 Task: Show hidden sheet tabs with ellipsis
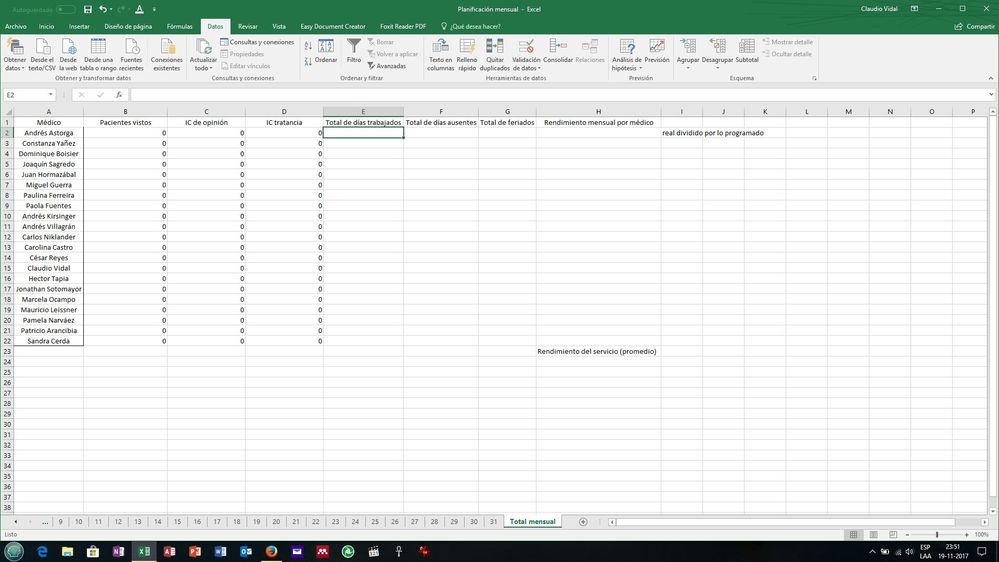tap(45, 521)
